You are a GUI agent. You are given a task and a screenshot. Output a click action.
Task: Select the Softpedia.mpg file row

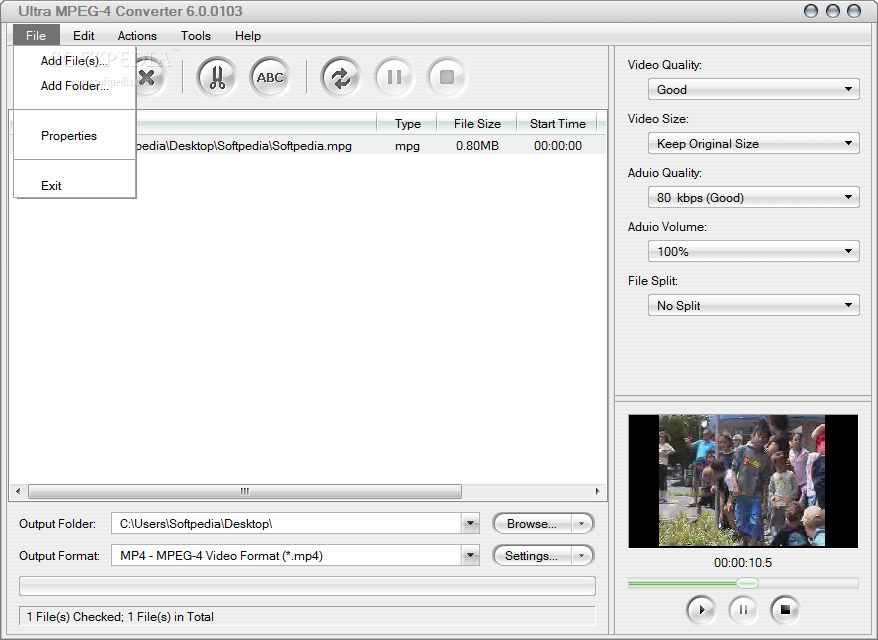pos(308,146)
